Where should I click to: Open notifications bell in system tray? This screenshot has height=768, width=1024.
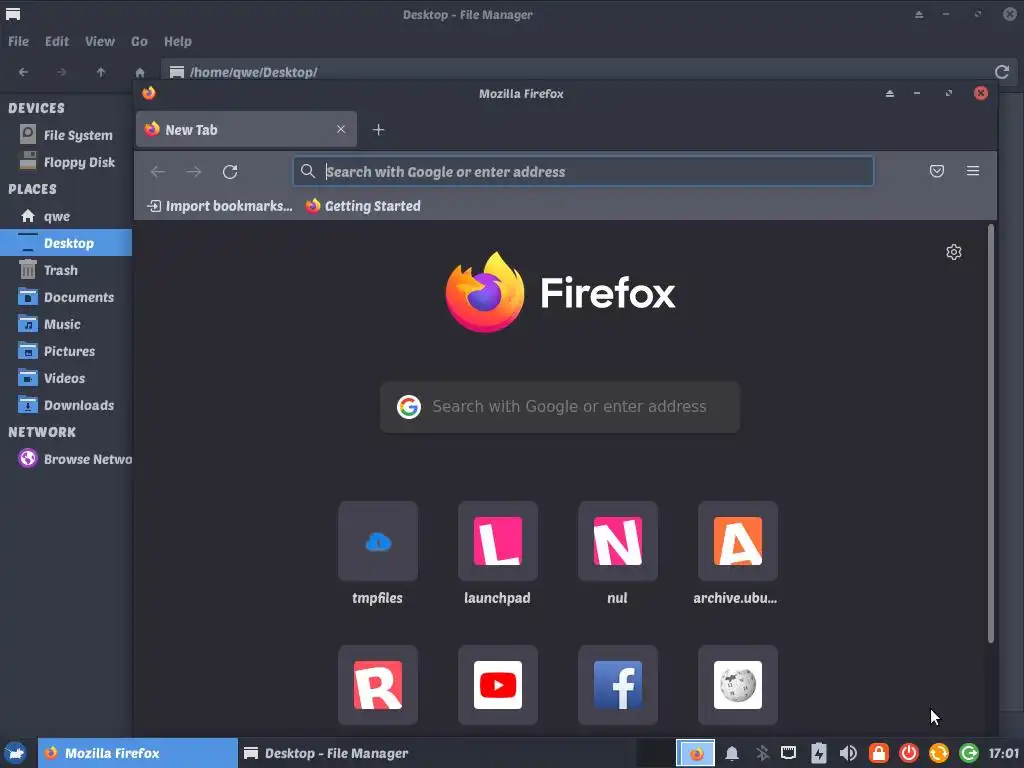732,754
